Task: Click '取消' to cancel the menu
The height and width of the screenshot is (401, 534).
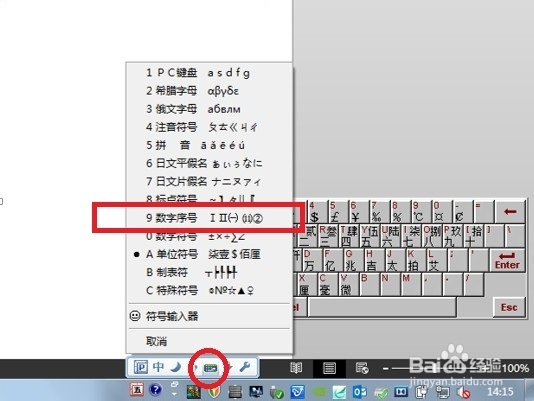Action: pos(209,341)
